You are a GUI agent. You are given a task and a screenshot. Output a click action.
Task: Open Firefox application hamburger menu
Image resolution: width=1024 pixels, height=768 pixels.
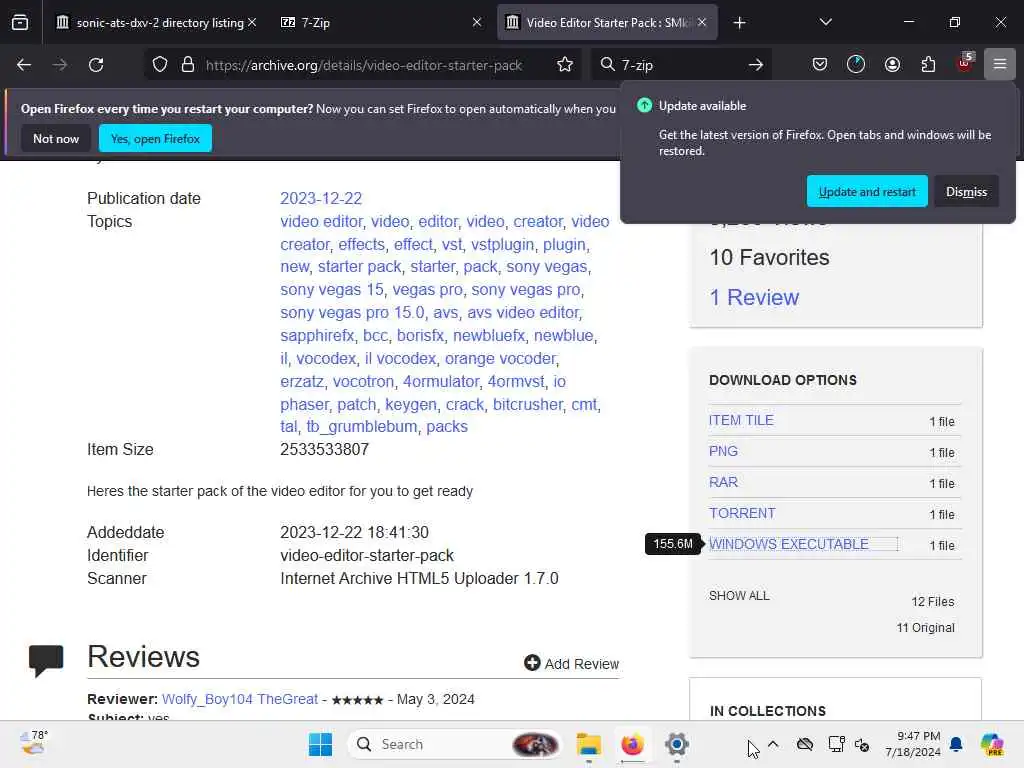pos(1000,64)
